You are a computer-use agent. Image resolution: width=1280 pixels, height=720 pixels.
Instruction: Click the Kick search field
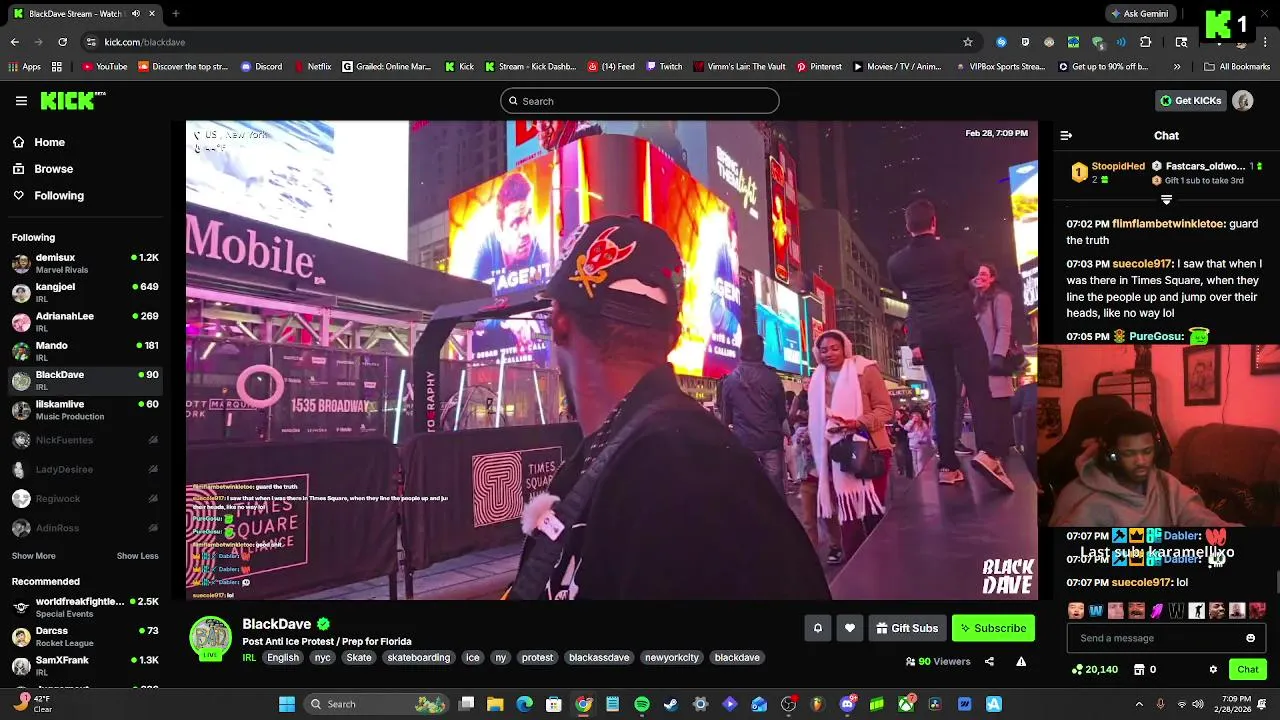640,101
